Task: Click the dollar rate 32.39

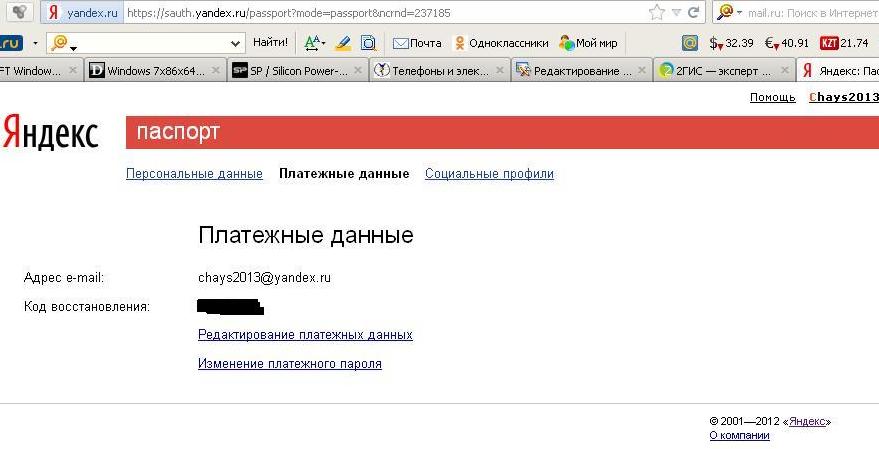Action: [731, 43]
